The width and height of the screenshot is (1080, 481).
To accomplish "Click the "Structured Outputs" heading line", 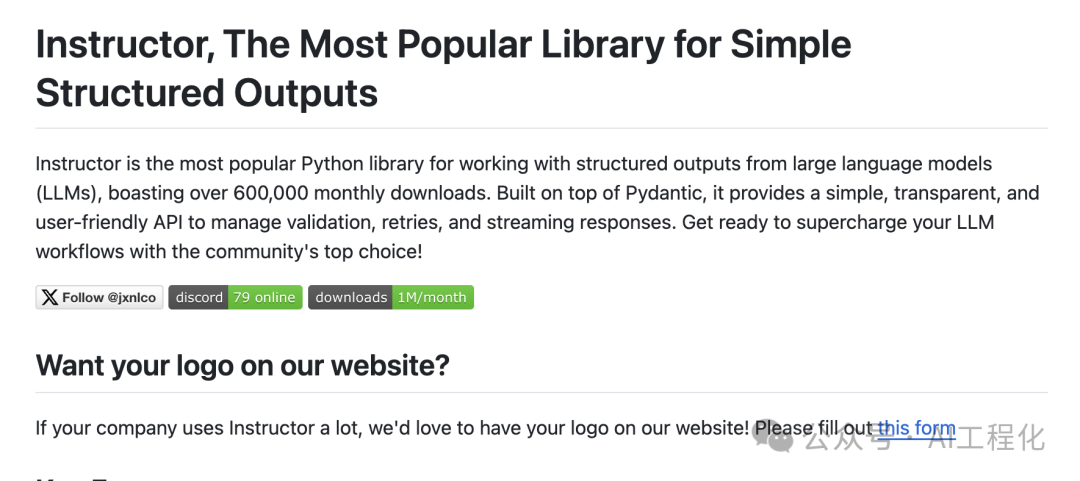I will pos(207,93).
